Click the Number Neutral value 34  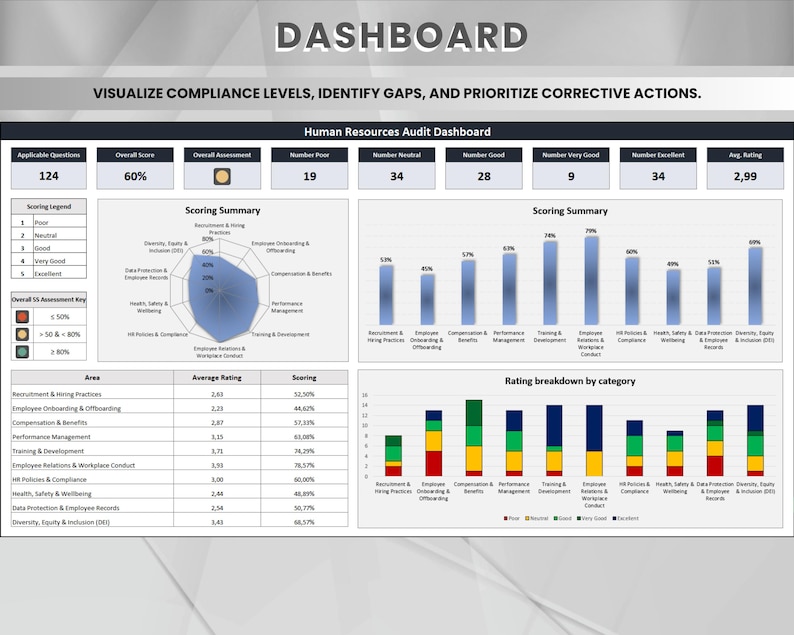pos(396,176)
